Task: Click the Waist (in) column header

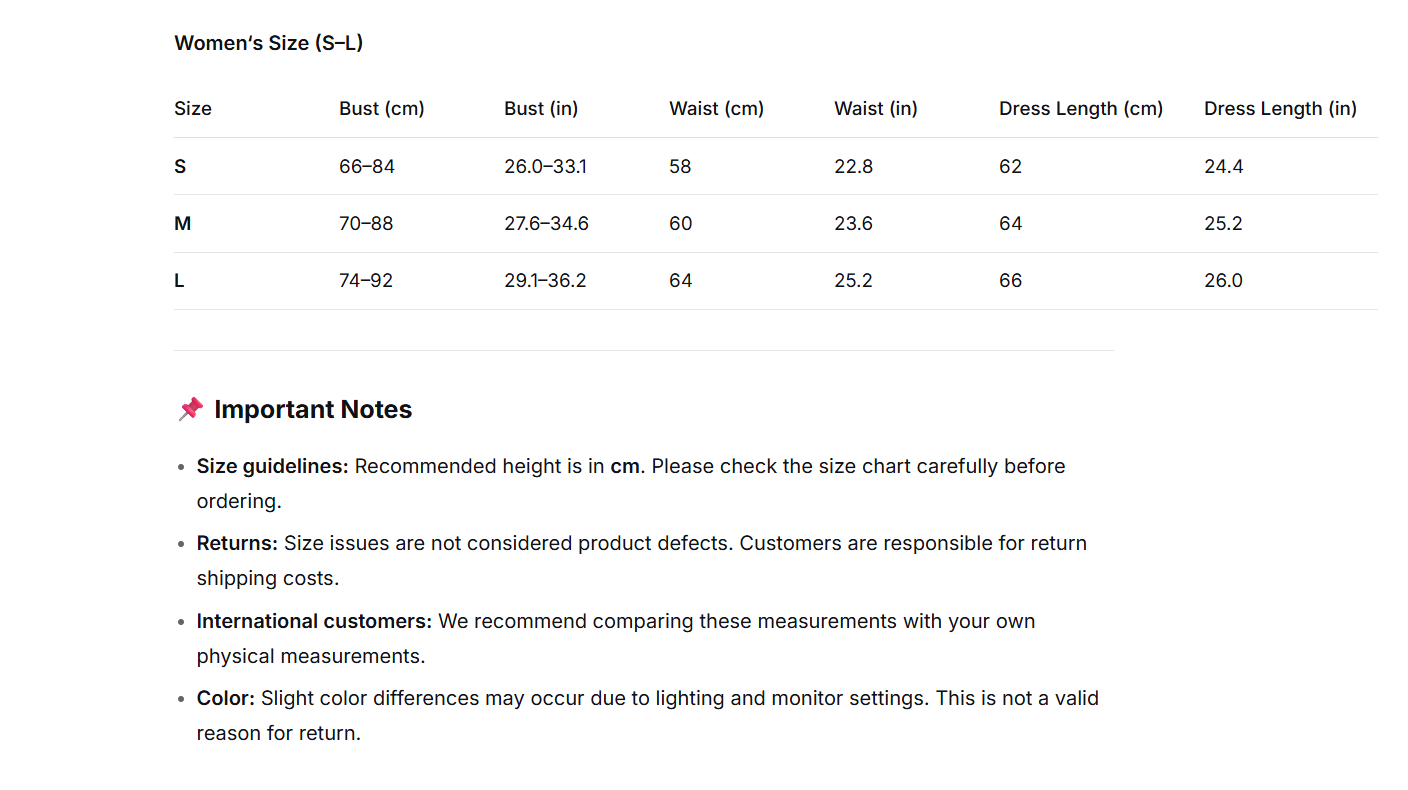Action: 876,108
